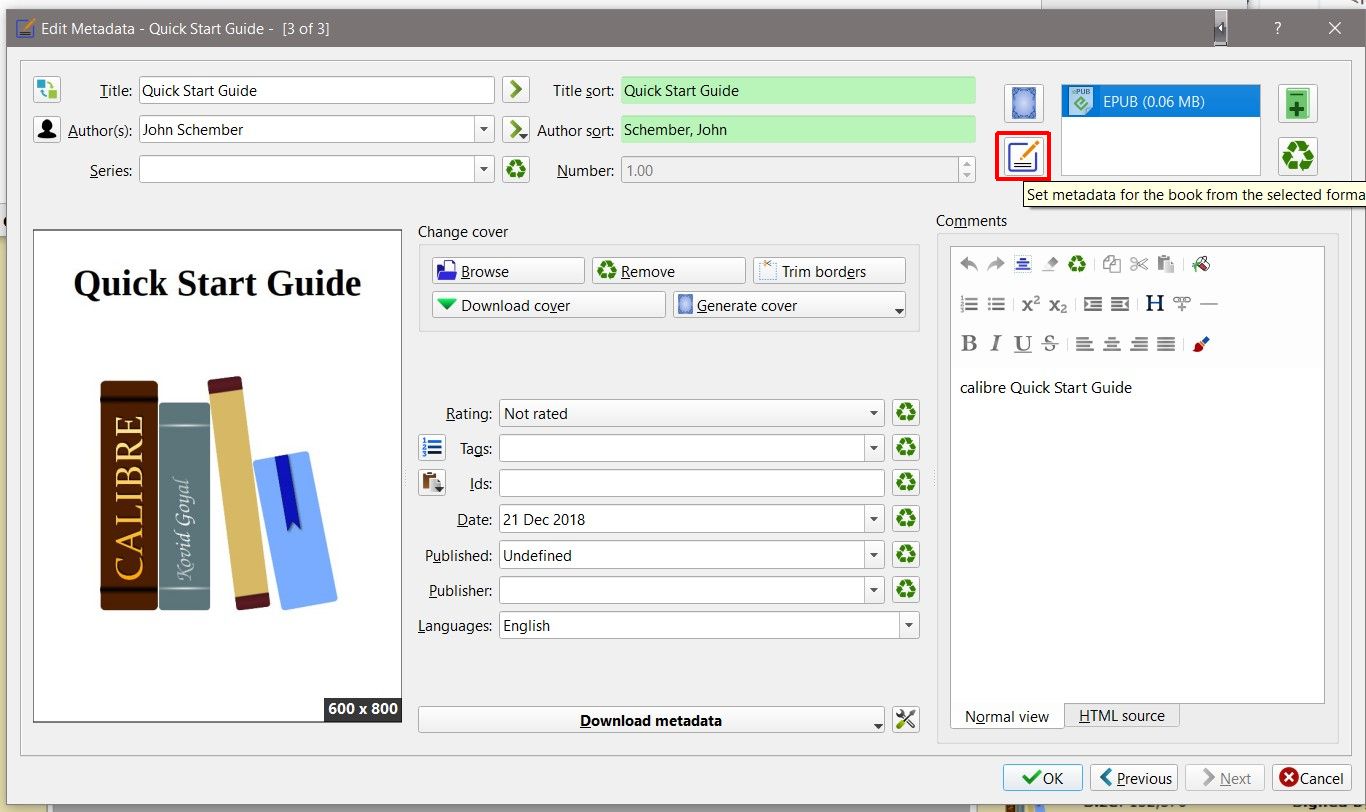Screen dimensions: 1366x812
Task: Center-align comment text
Action: [1112, 344]
